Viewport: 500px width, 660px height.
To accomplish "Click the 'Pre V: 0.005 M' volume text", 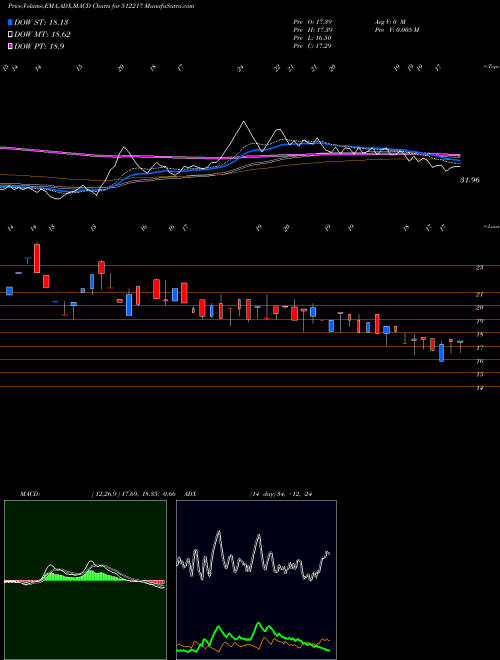I will pyautogui.click(x=396, y=30).
